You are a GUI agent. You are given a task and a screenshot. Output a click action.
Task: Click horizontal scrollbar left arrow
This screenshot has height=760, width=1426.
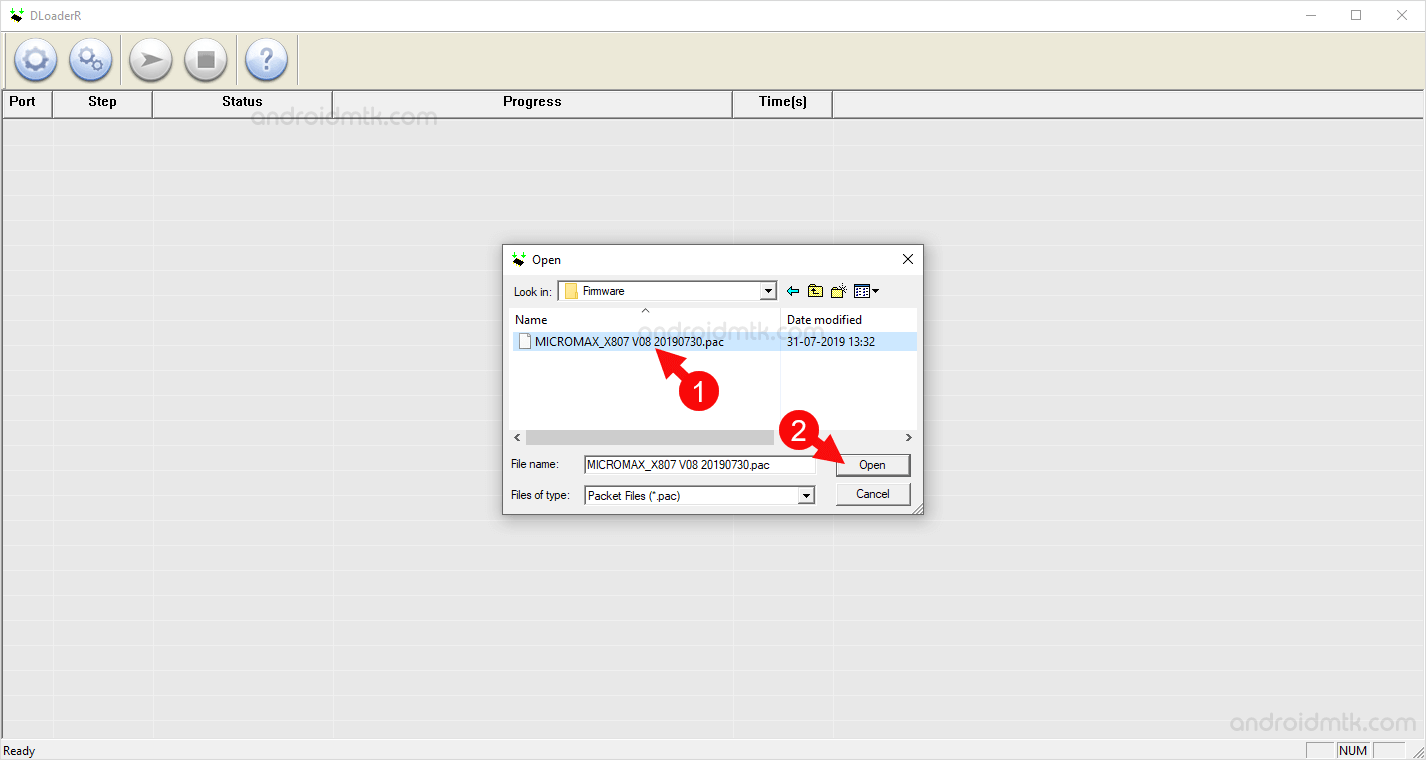pyautogui.click(x=517, y=438)
